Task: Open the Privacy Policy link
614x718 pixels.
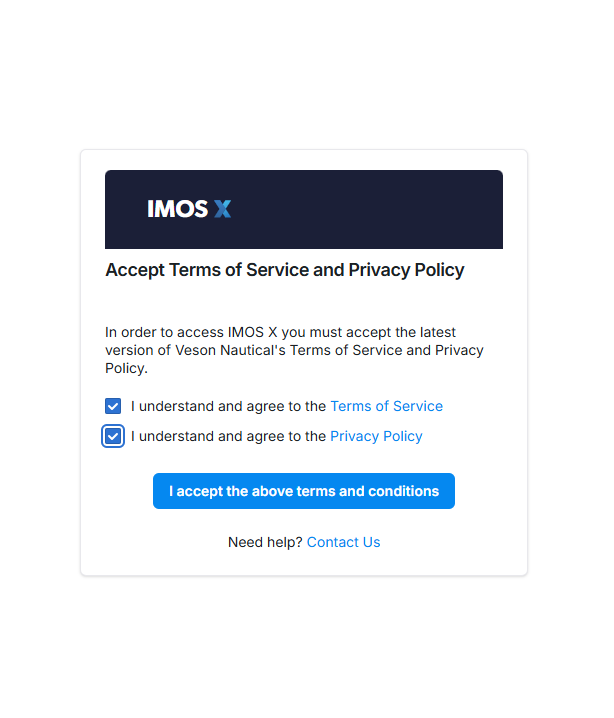Action: (x=376, y=436)
